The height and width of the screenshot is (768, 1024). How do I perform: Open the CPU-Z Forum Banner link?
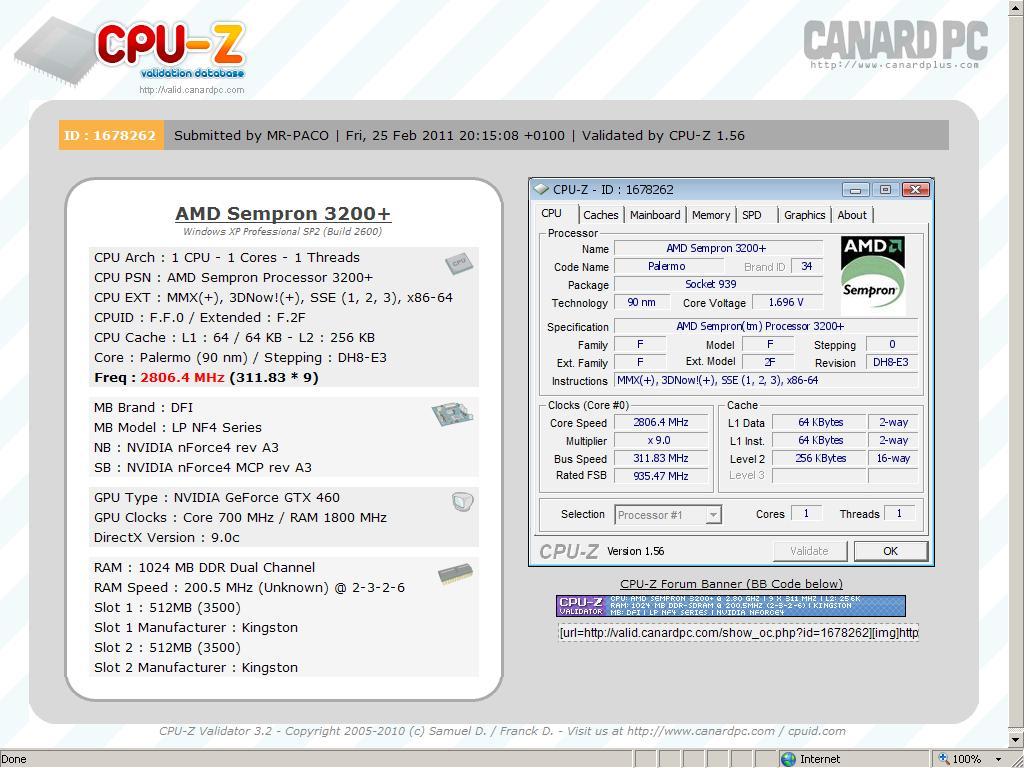(731, 584)
